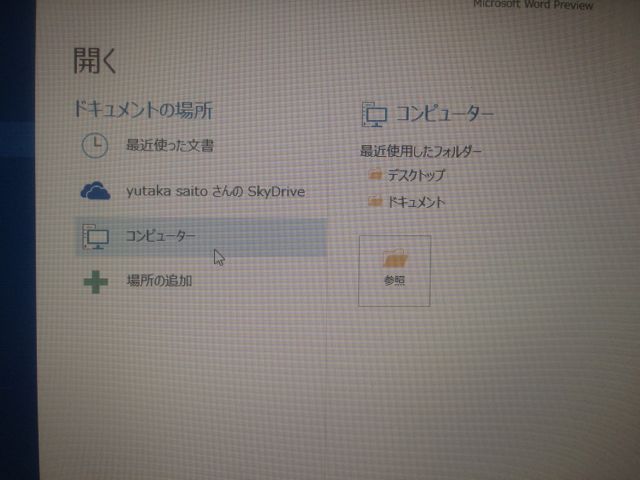Click the Documents (ドキュメント) folder icon
This screenshot has width=640, height=480.
(375, 201)
